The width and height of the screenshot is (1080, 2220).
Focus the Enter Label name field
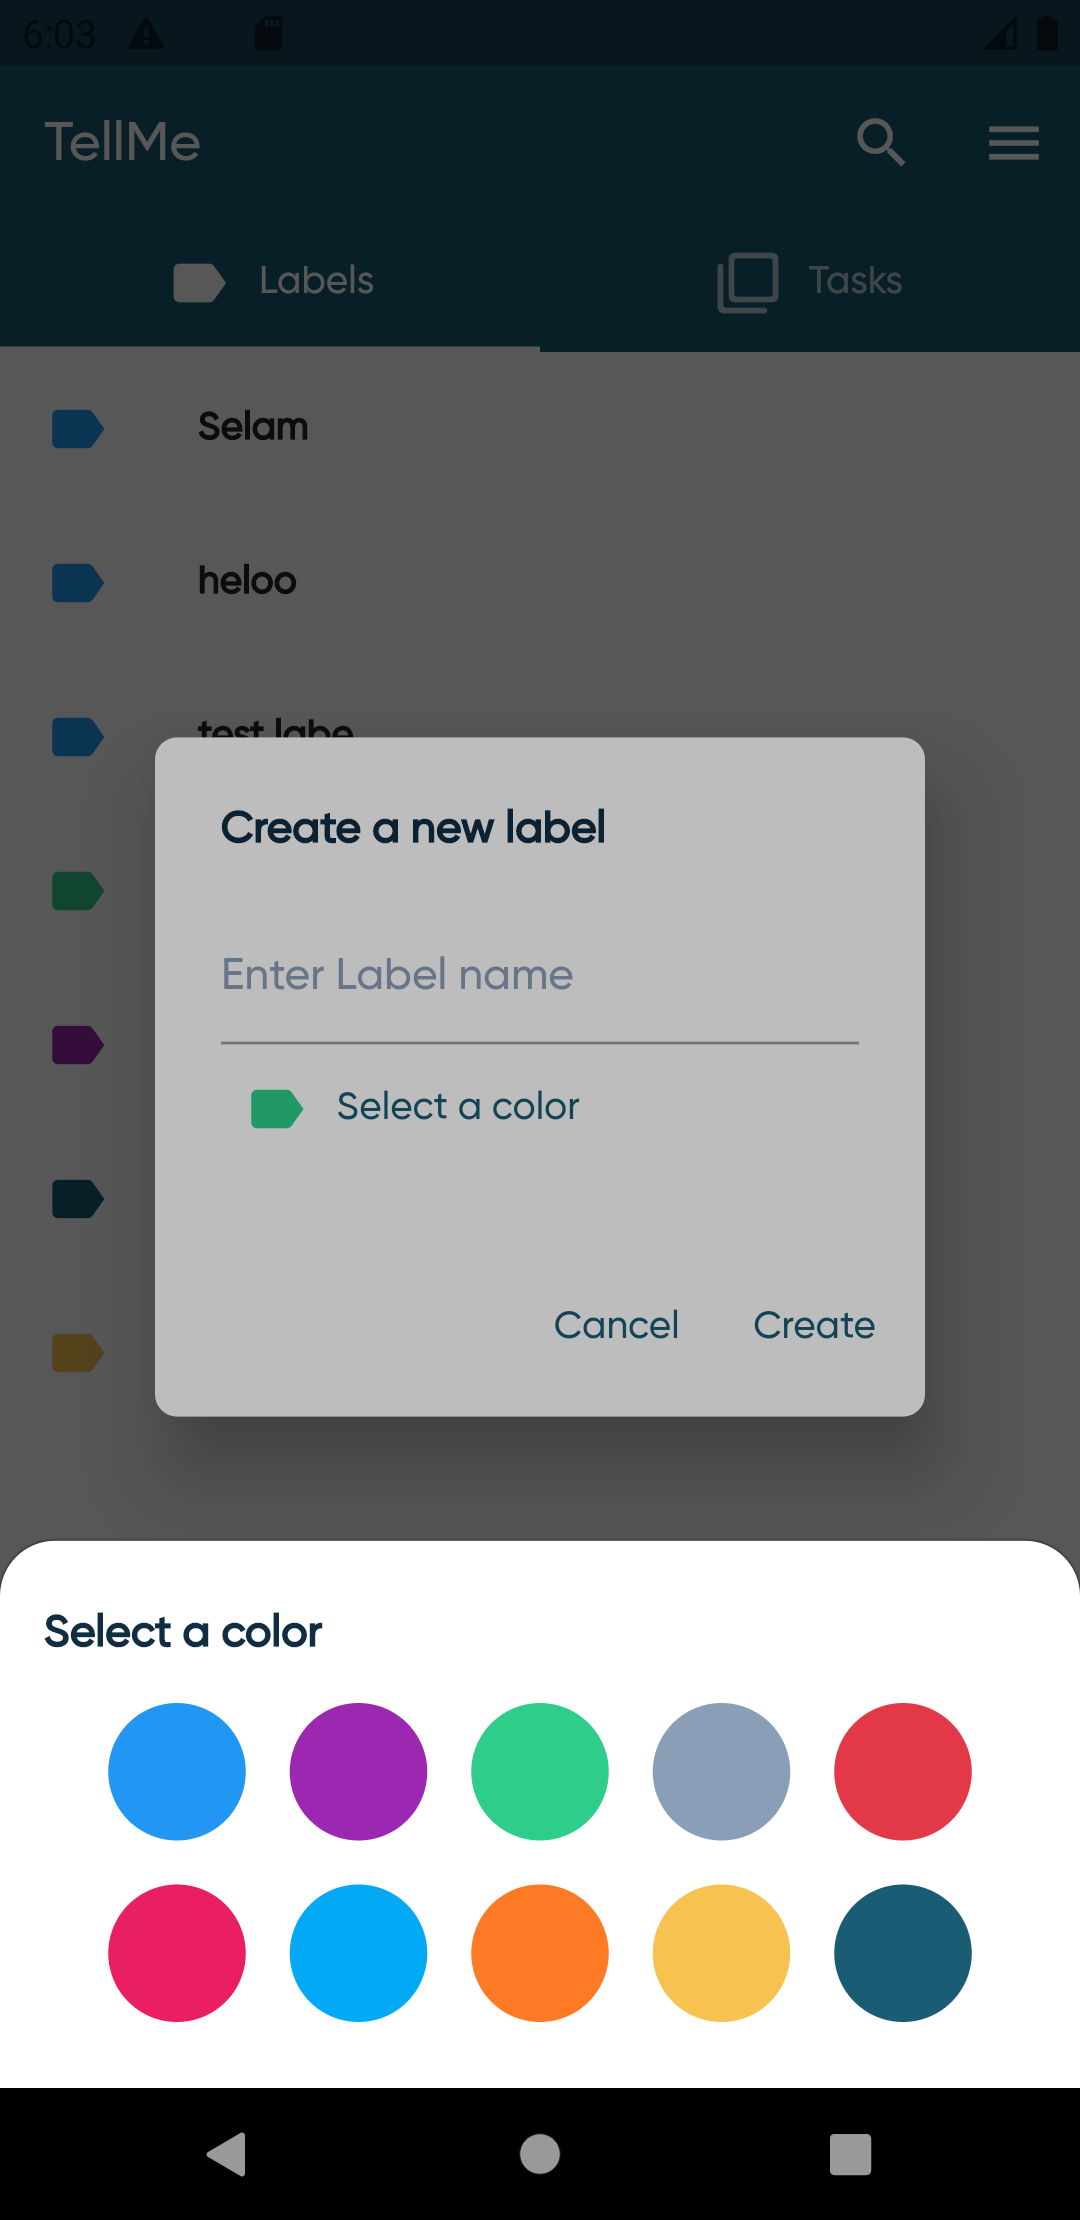click(x=540, y=976)
